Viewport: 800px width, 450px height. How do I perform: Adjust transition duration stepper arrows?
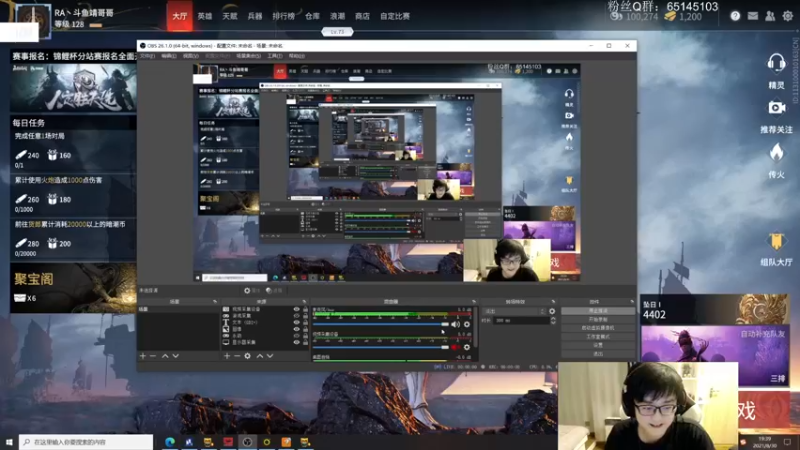[553, 320]
